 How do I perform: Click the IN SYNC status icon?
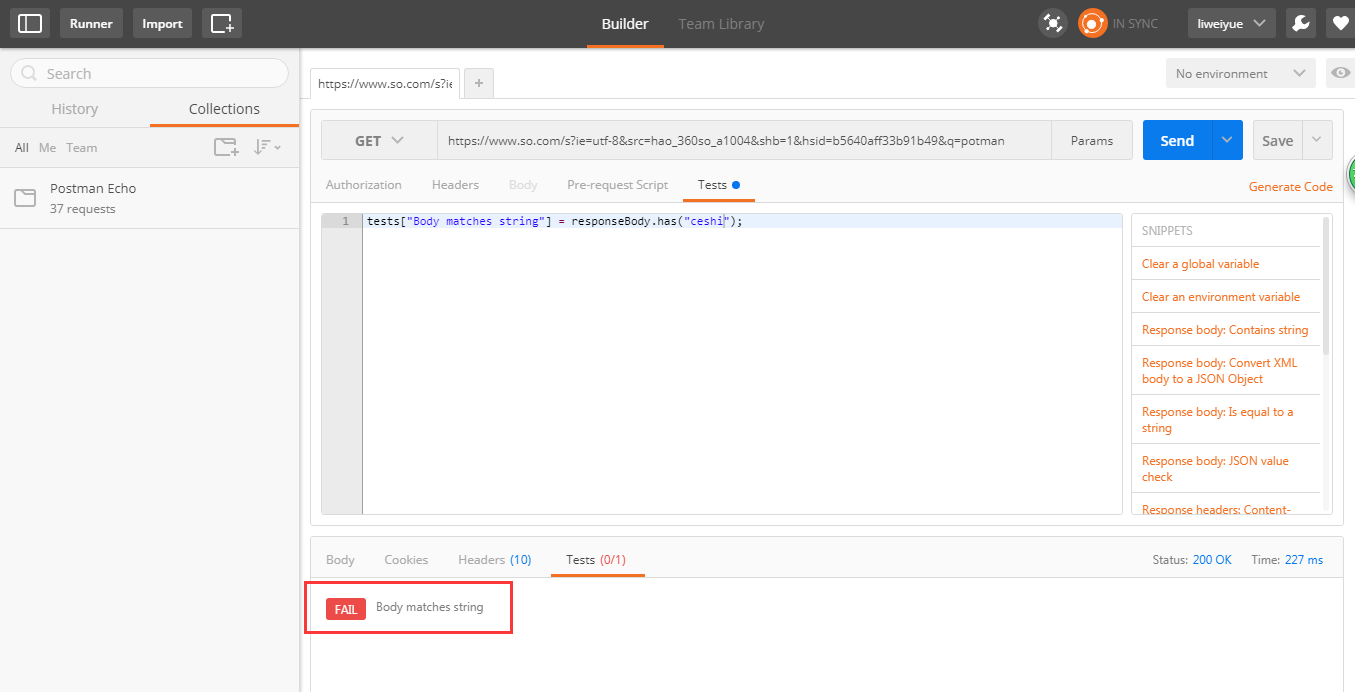1092,23
